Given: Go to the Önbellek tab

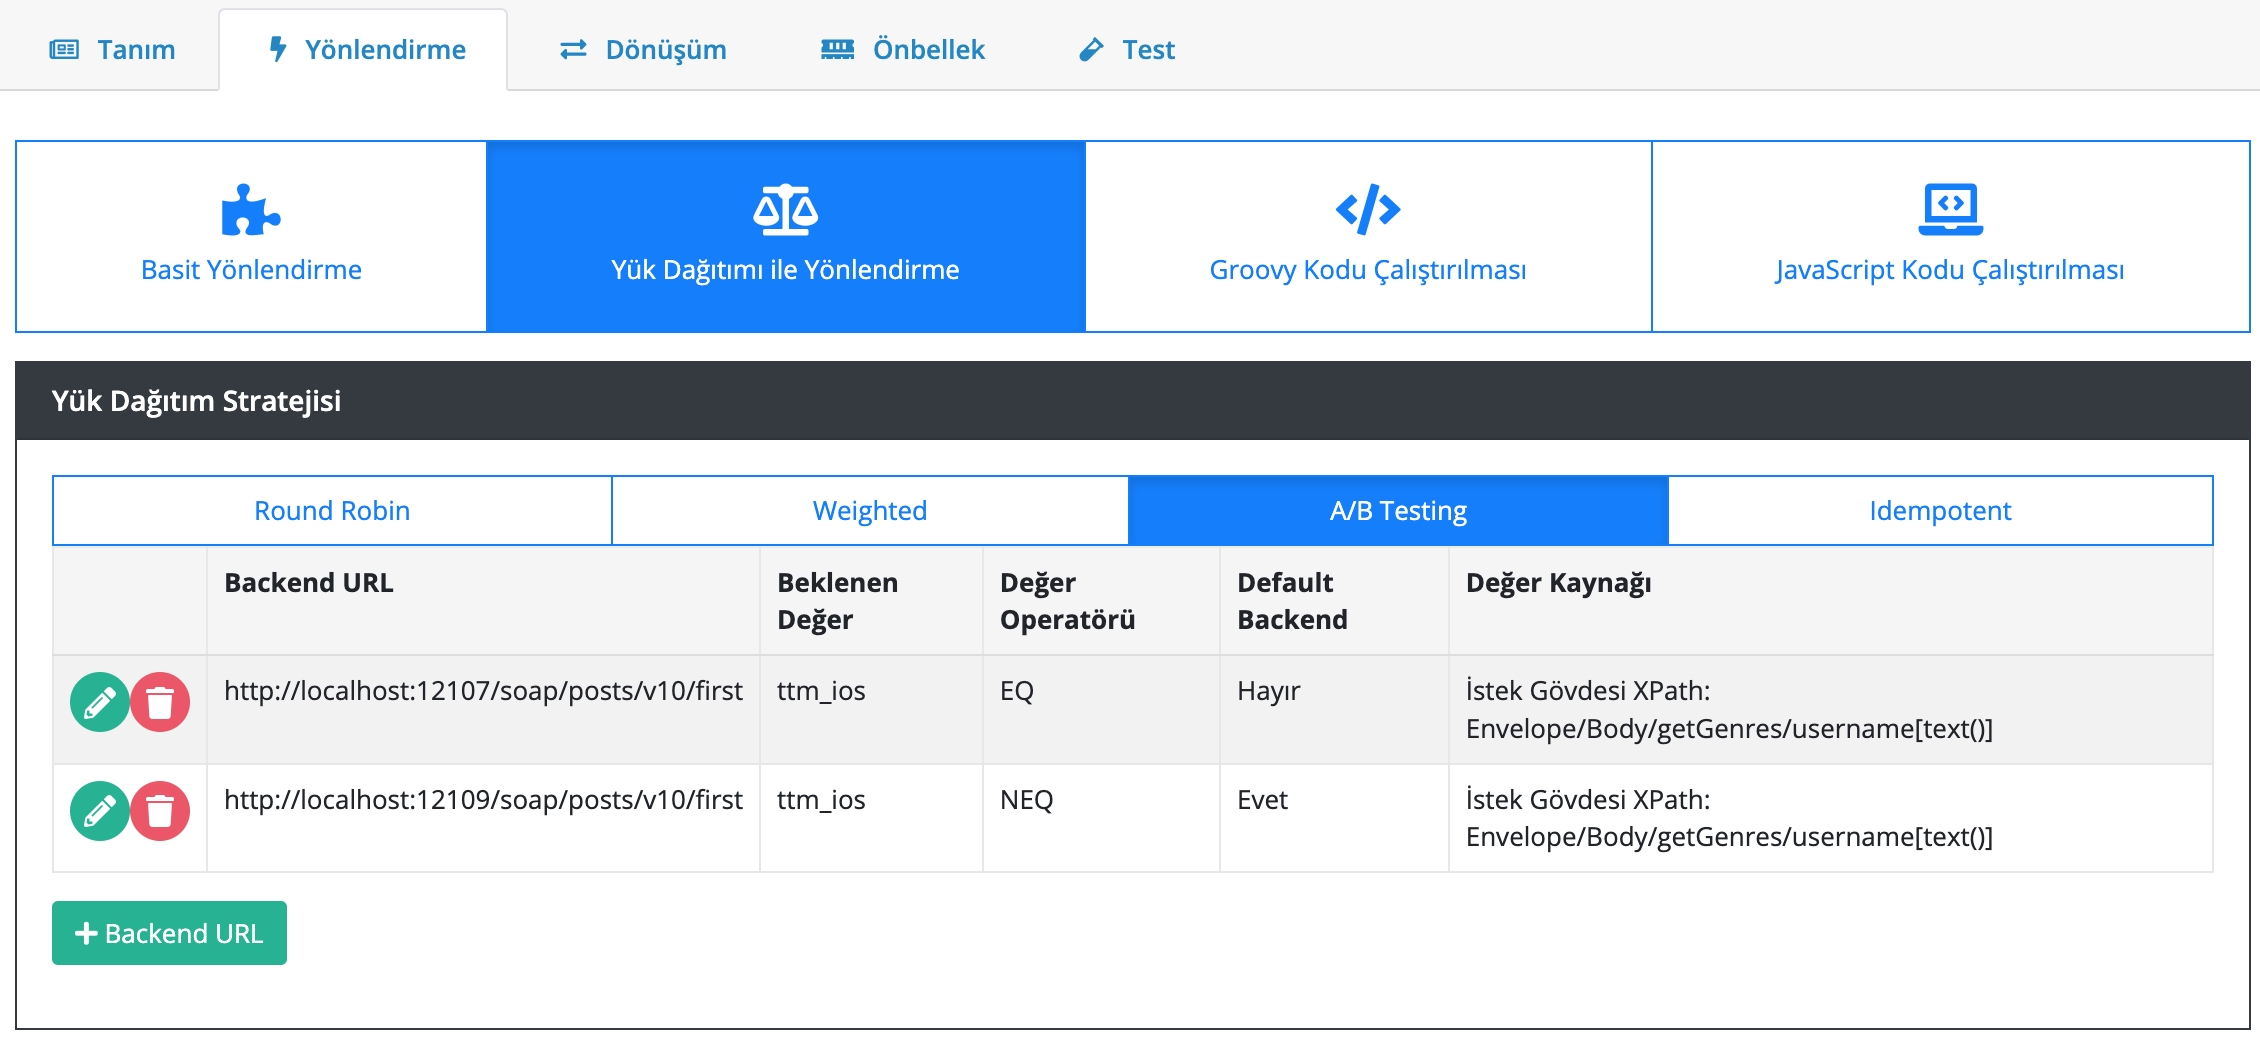Looking at the screenshot, I should (x=902, y=49).
